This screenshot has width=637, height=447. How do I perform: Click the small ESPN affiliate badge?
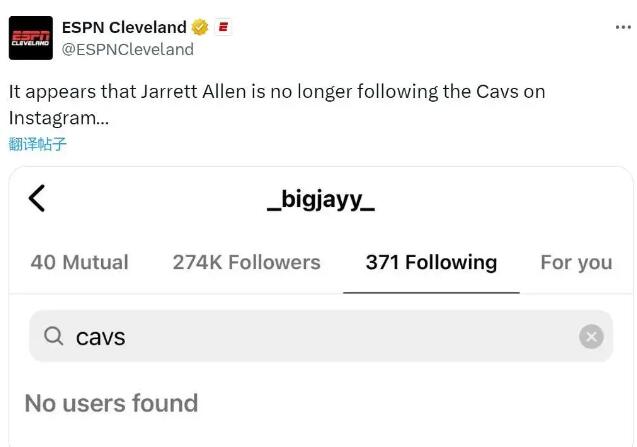coord(223,27)
